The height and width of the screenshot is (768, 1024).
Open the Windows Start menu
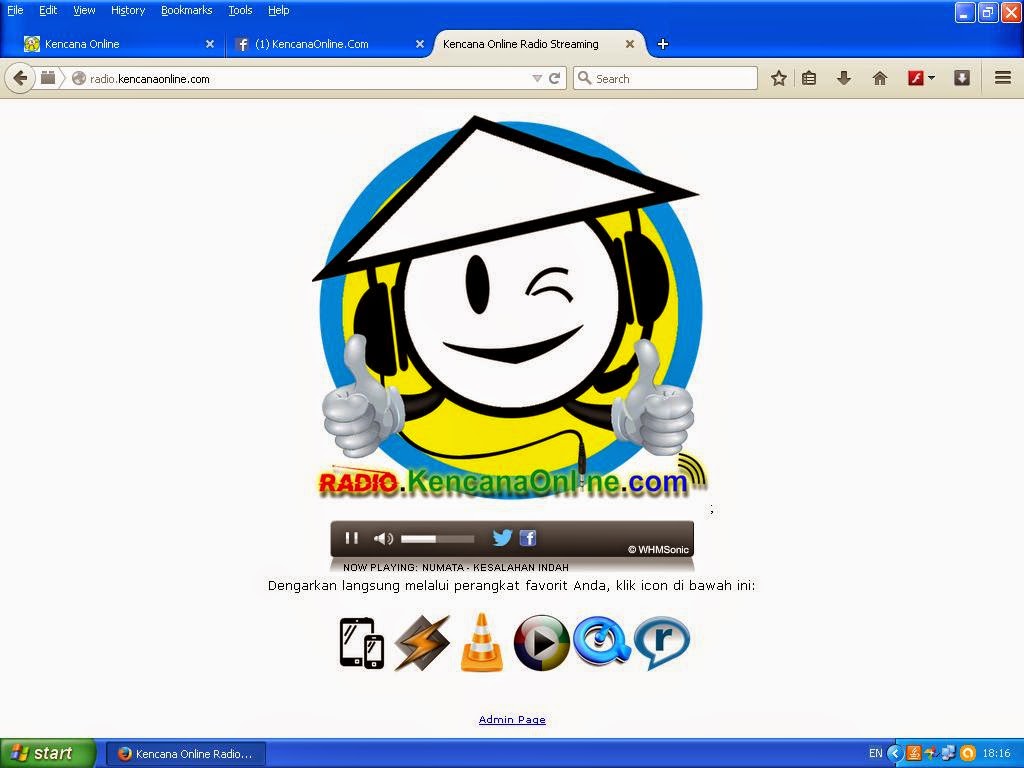coord(48,754)
